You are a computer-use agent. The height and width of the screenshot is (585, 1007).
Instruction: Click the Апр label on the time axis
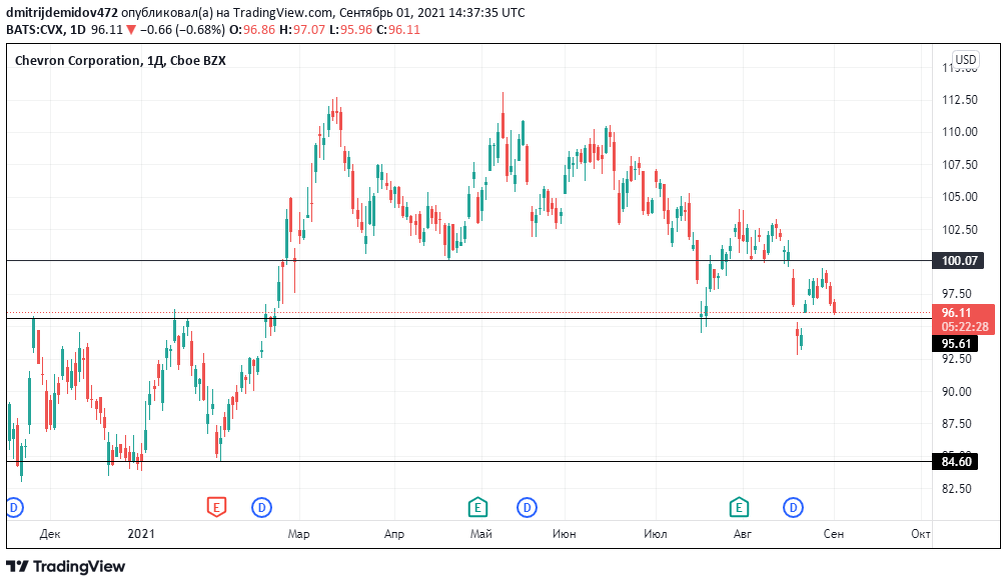pyautogui.click(x=394, y=534)
